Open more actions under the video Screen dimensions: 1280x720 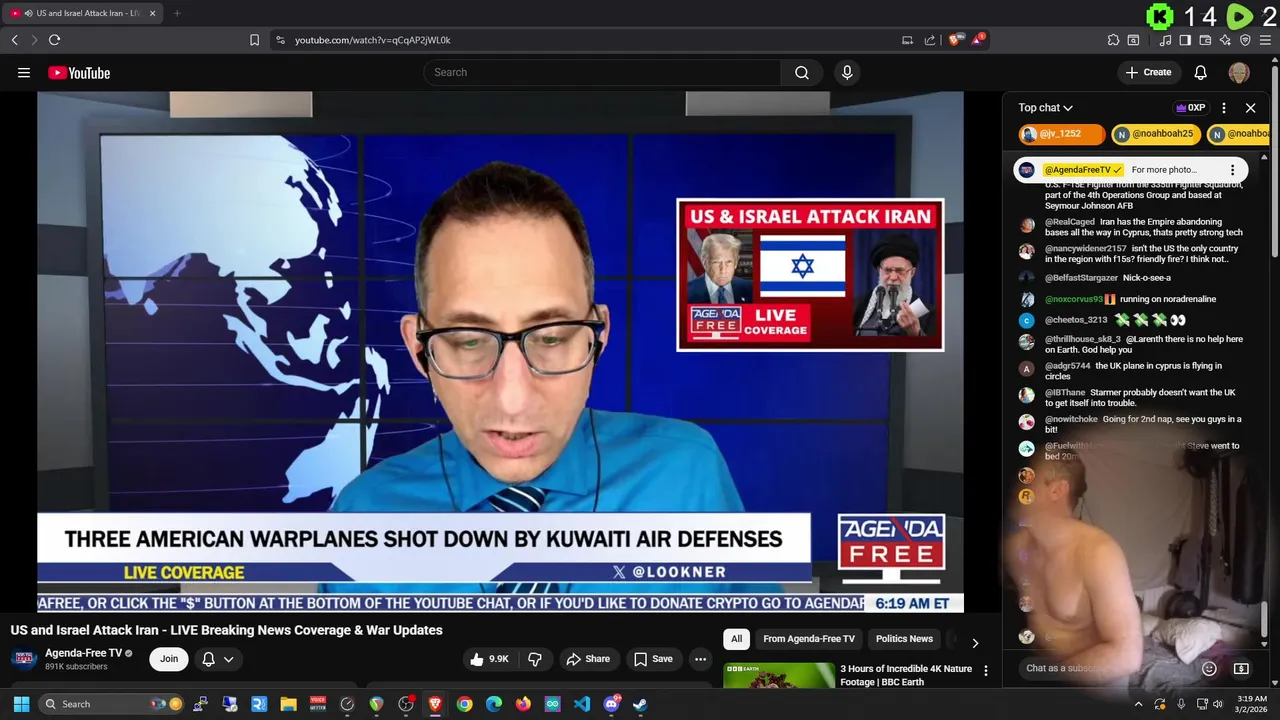(x=701, y=659)
